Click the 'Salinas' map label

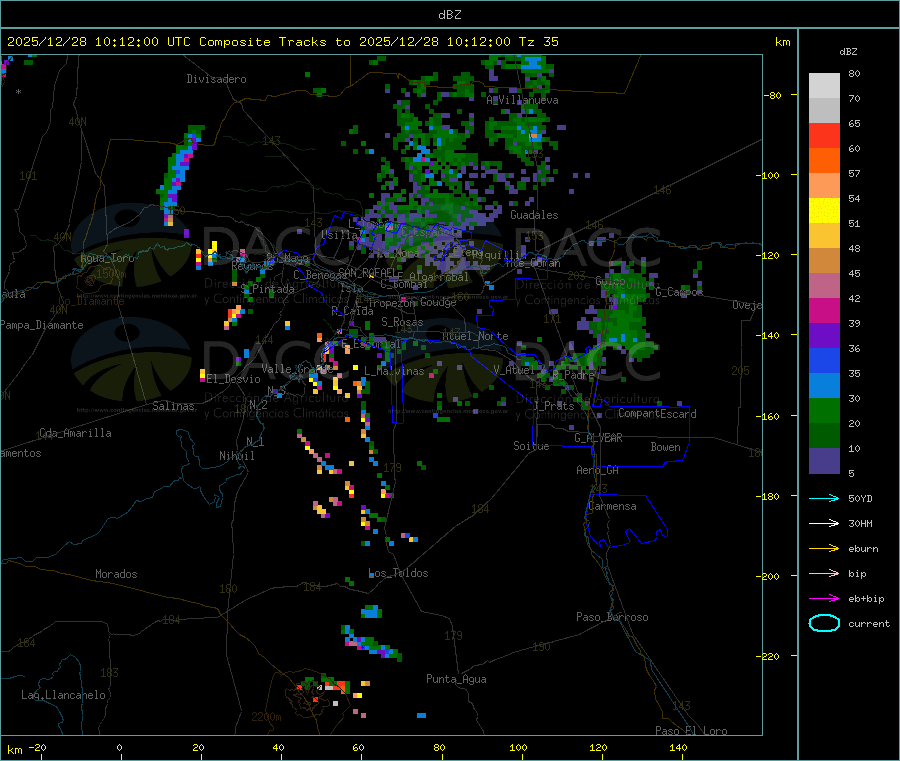pyautogui.click(x=173, y=406)
